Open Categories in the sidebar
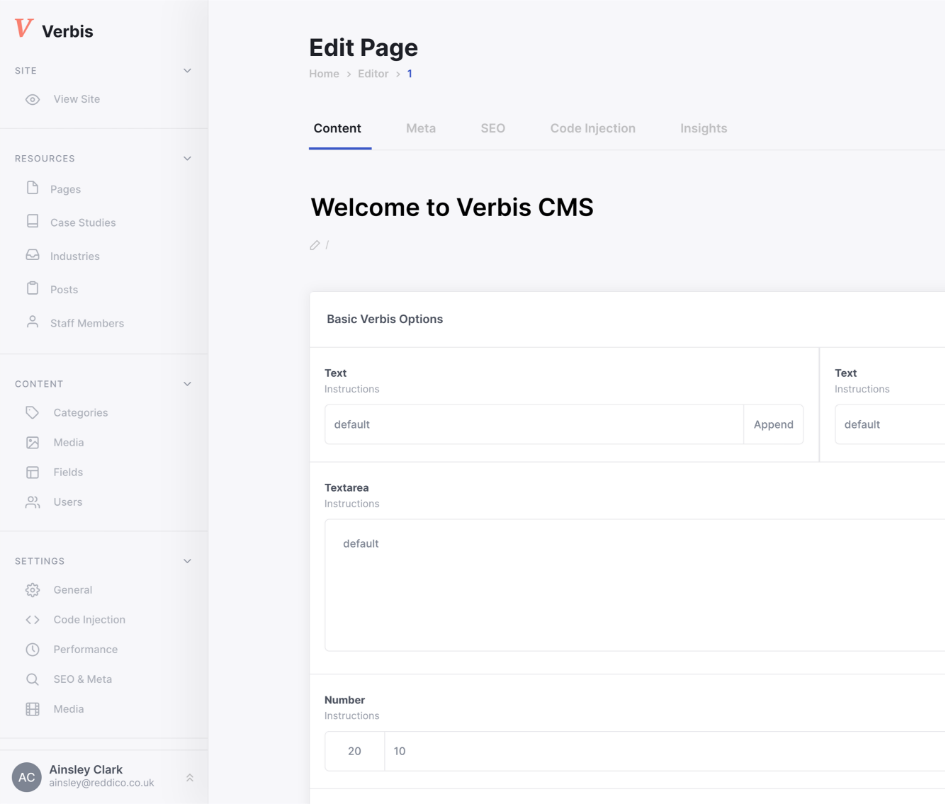945x804 pixels. 81,413
